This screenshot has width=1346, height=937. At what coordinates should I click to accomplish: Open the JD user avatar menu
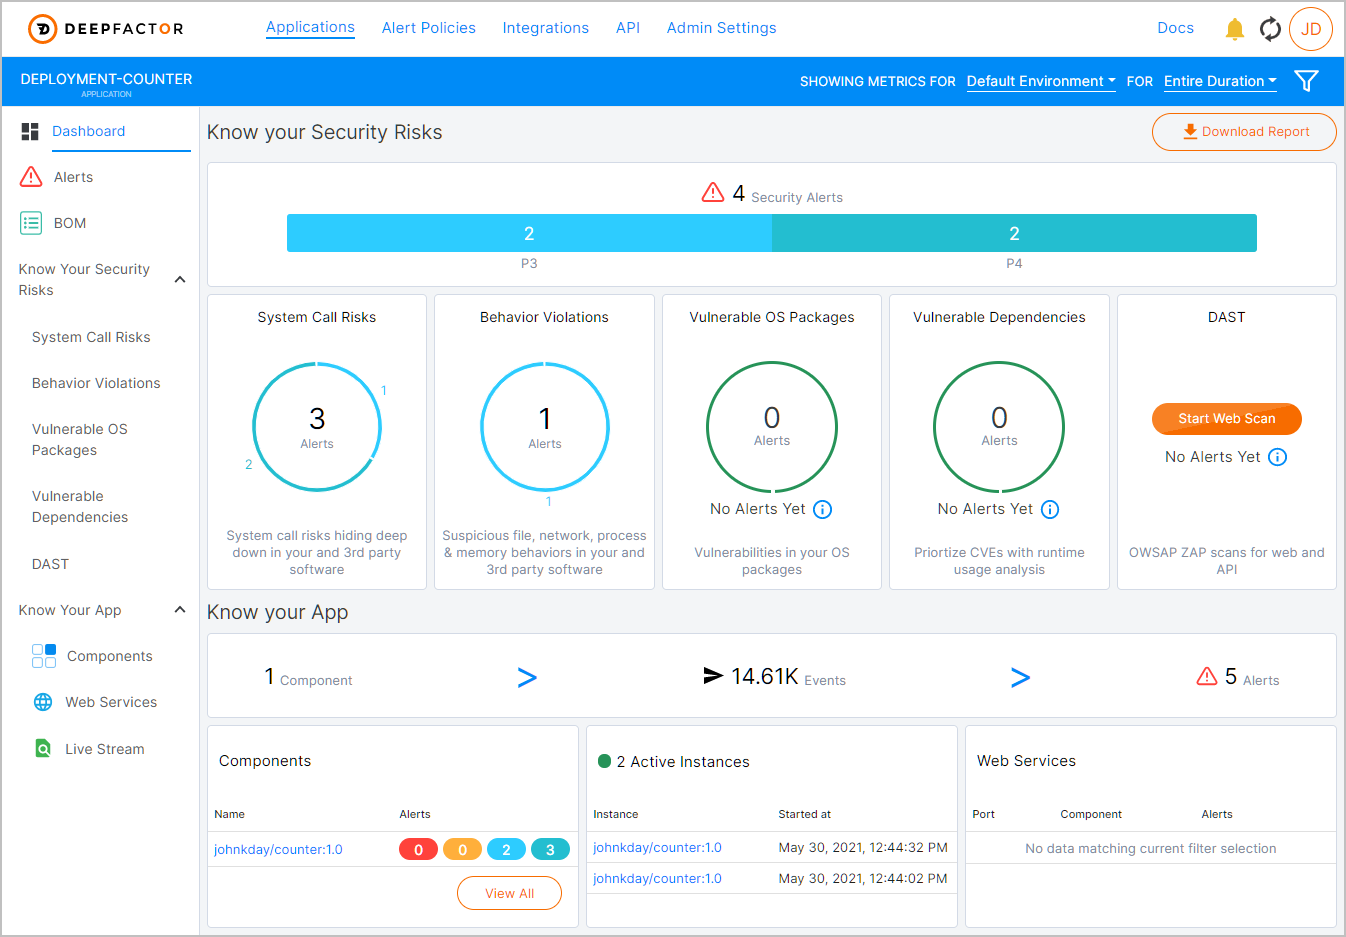click(1311, 29)
